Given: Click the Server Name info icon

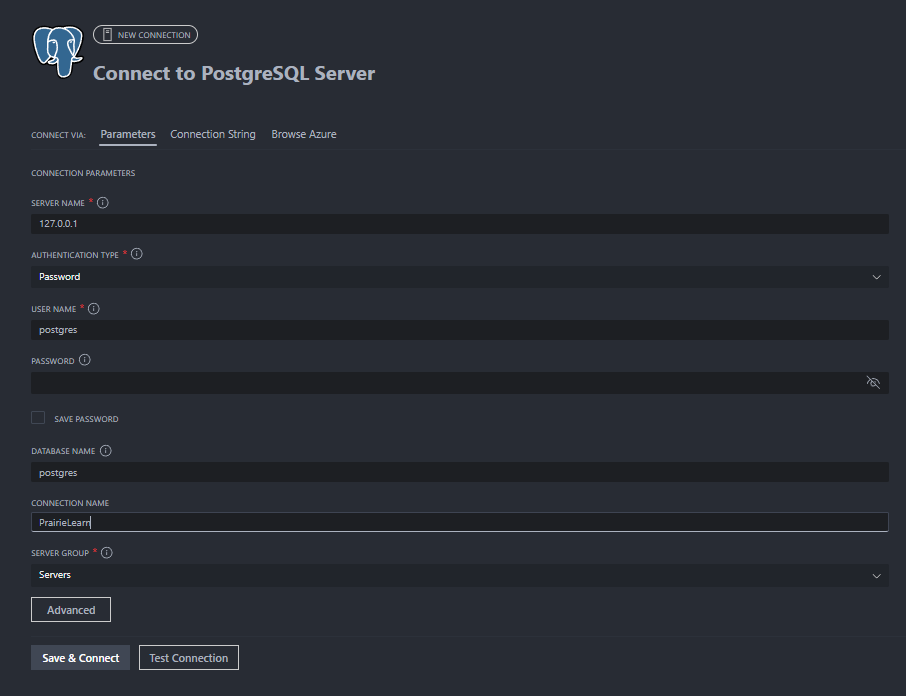Looking at the screenshot, I should coord(103,203).
